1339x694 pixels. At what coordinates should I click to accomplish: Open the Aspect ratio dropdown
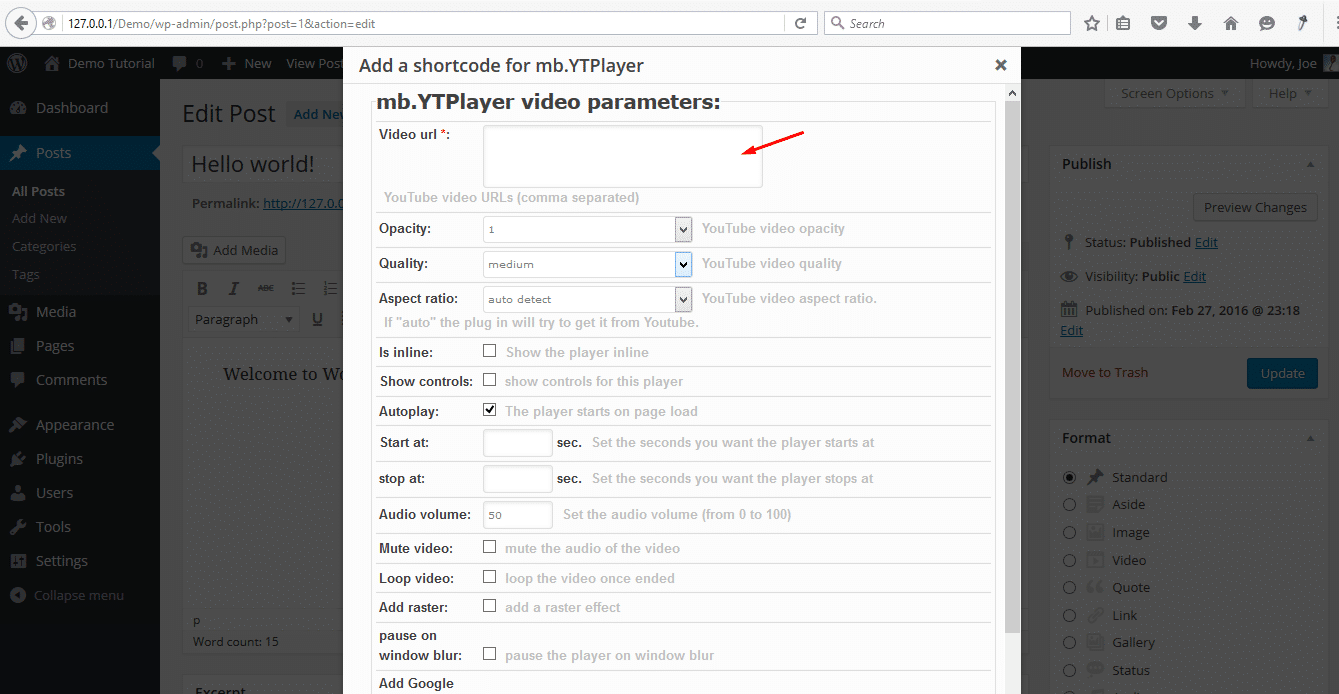588,299
